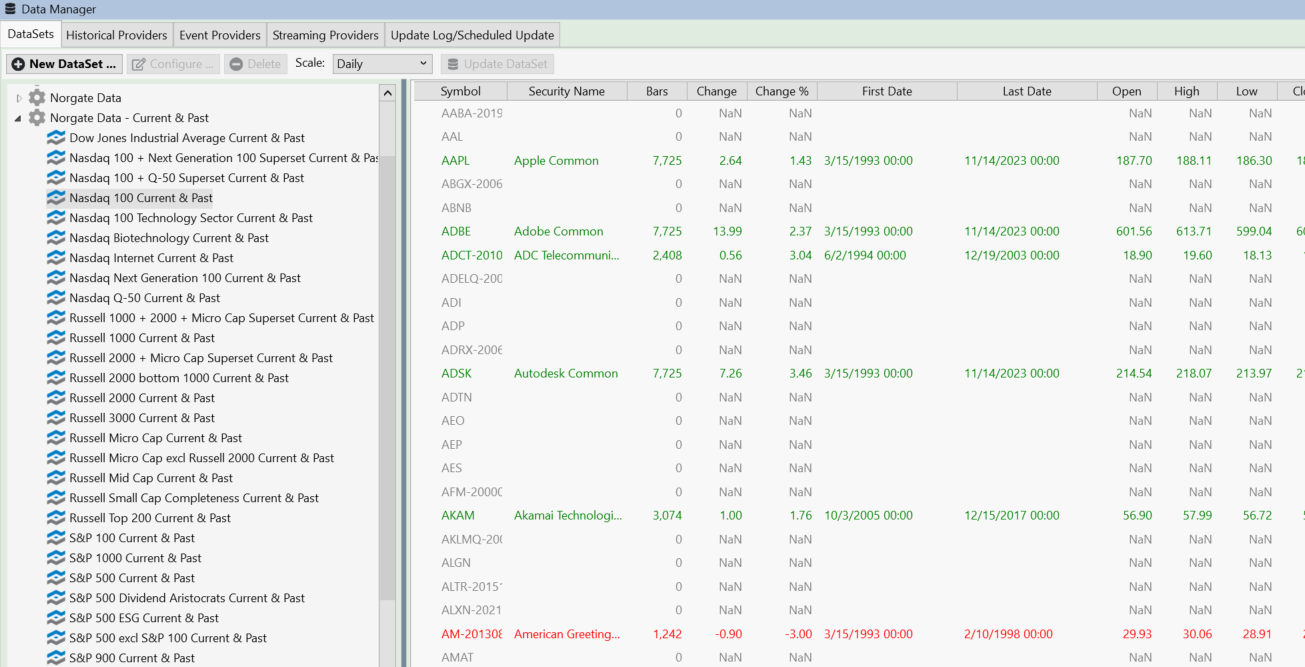Screen dimensions: 1305x667
Task: Click the Nasdaq Biotechnology dataset icon
Action: coord(56,238)
